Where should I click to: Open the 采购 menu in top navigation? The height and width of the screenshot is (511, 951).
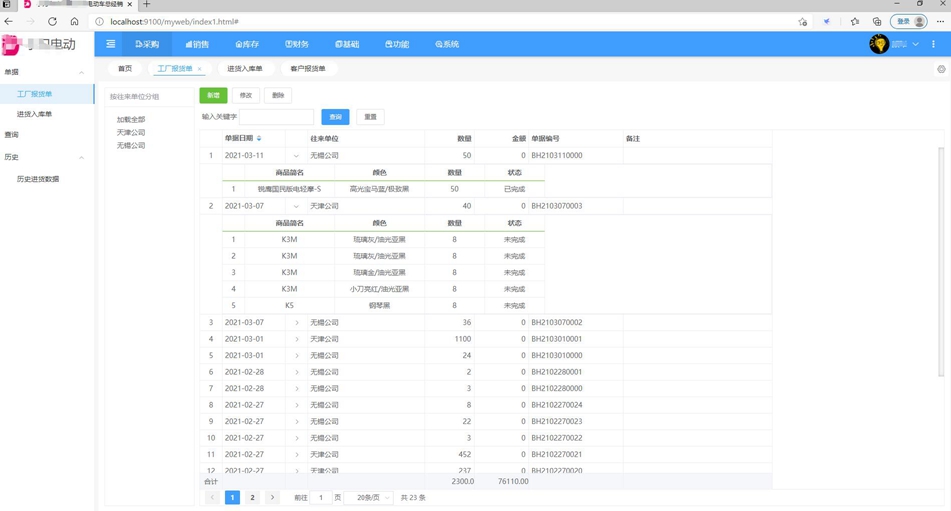(x=147, y=44)
